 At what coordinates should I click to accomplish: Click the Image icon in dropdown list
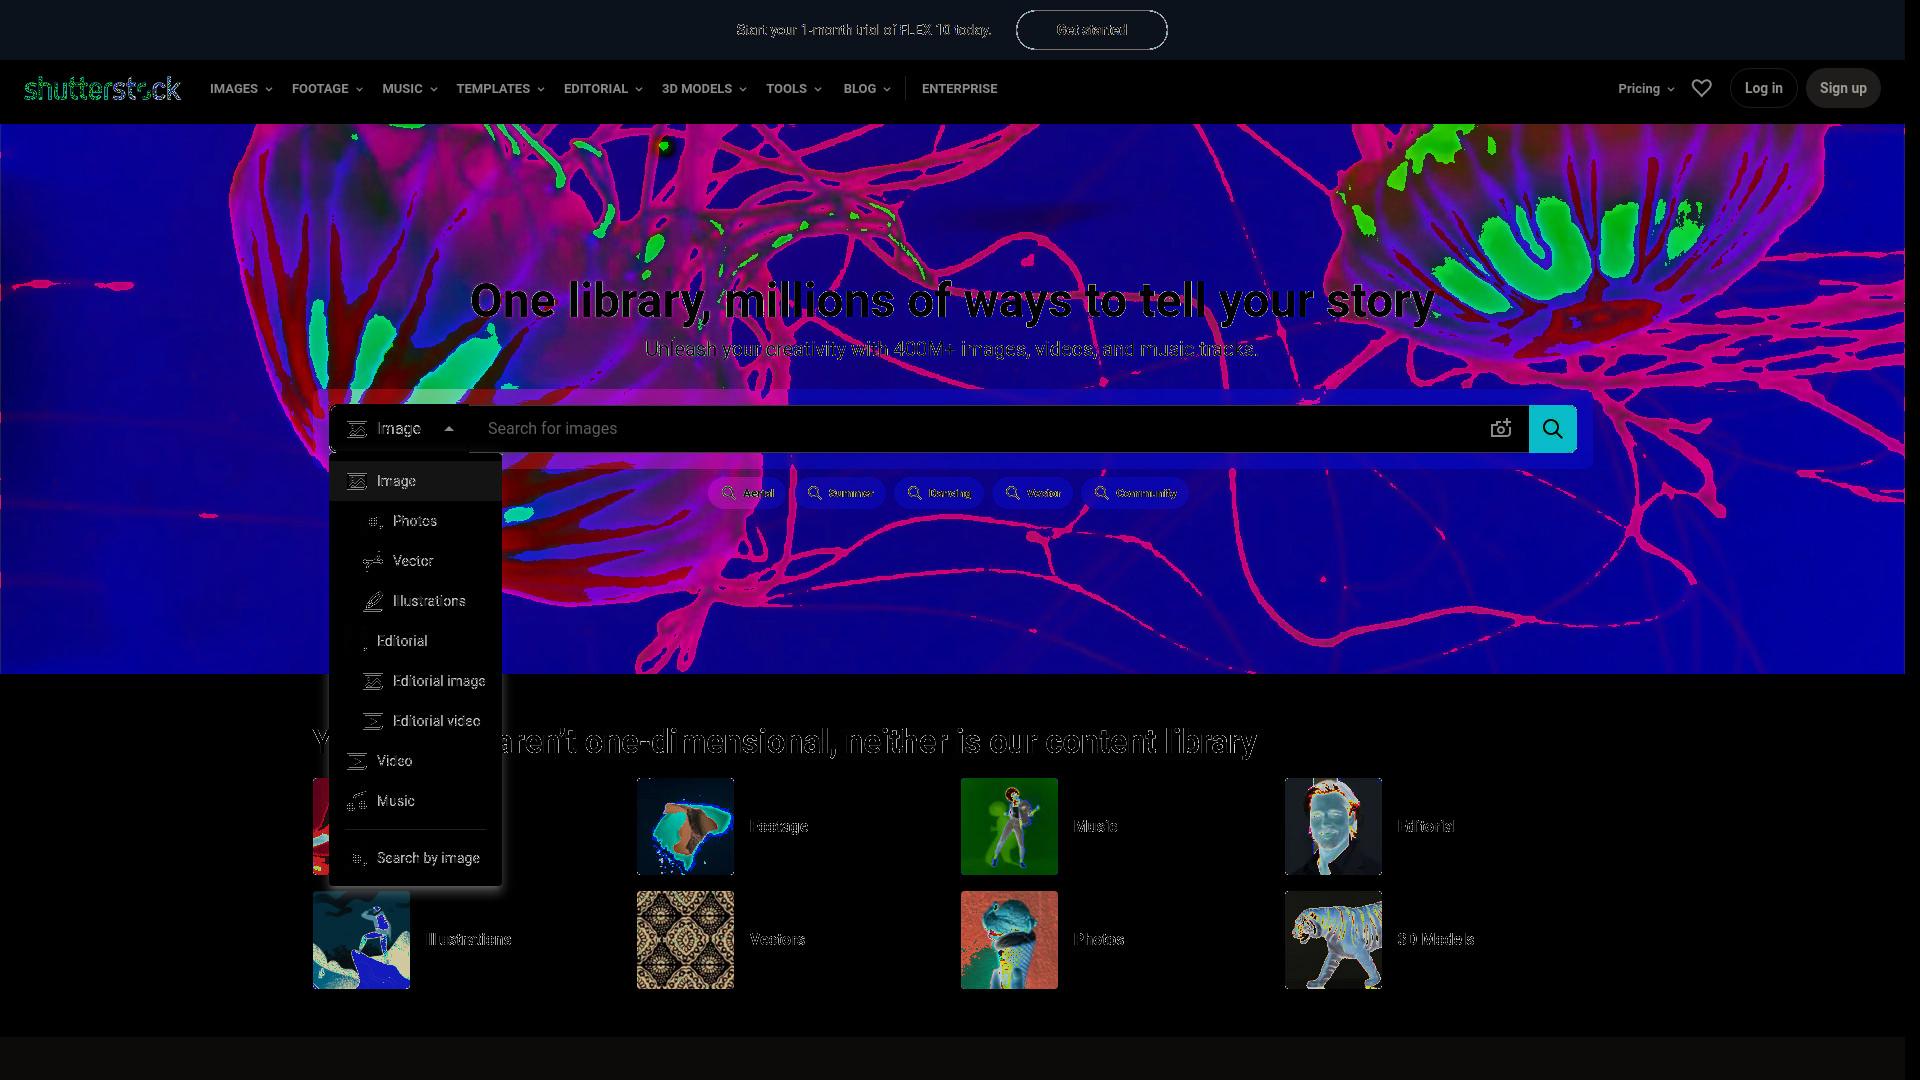[357, 481]
